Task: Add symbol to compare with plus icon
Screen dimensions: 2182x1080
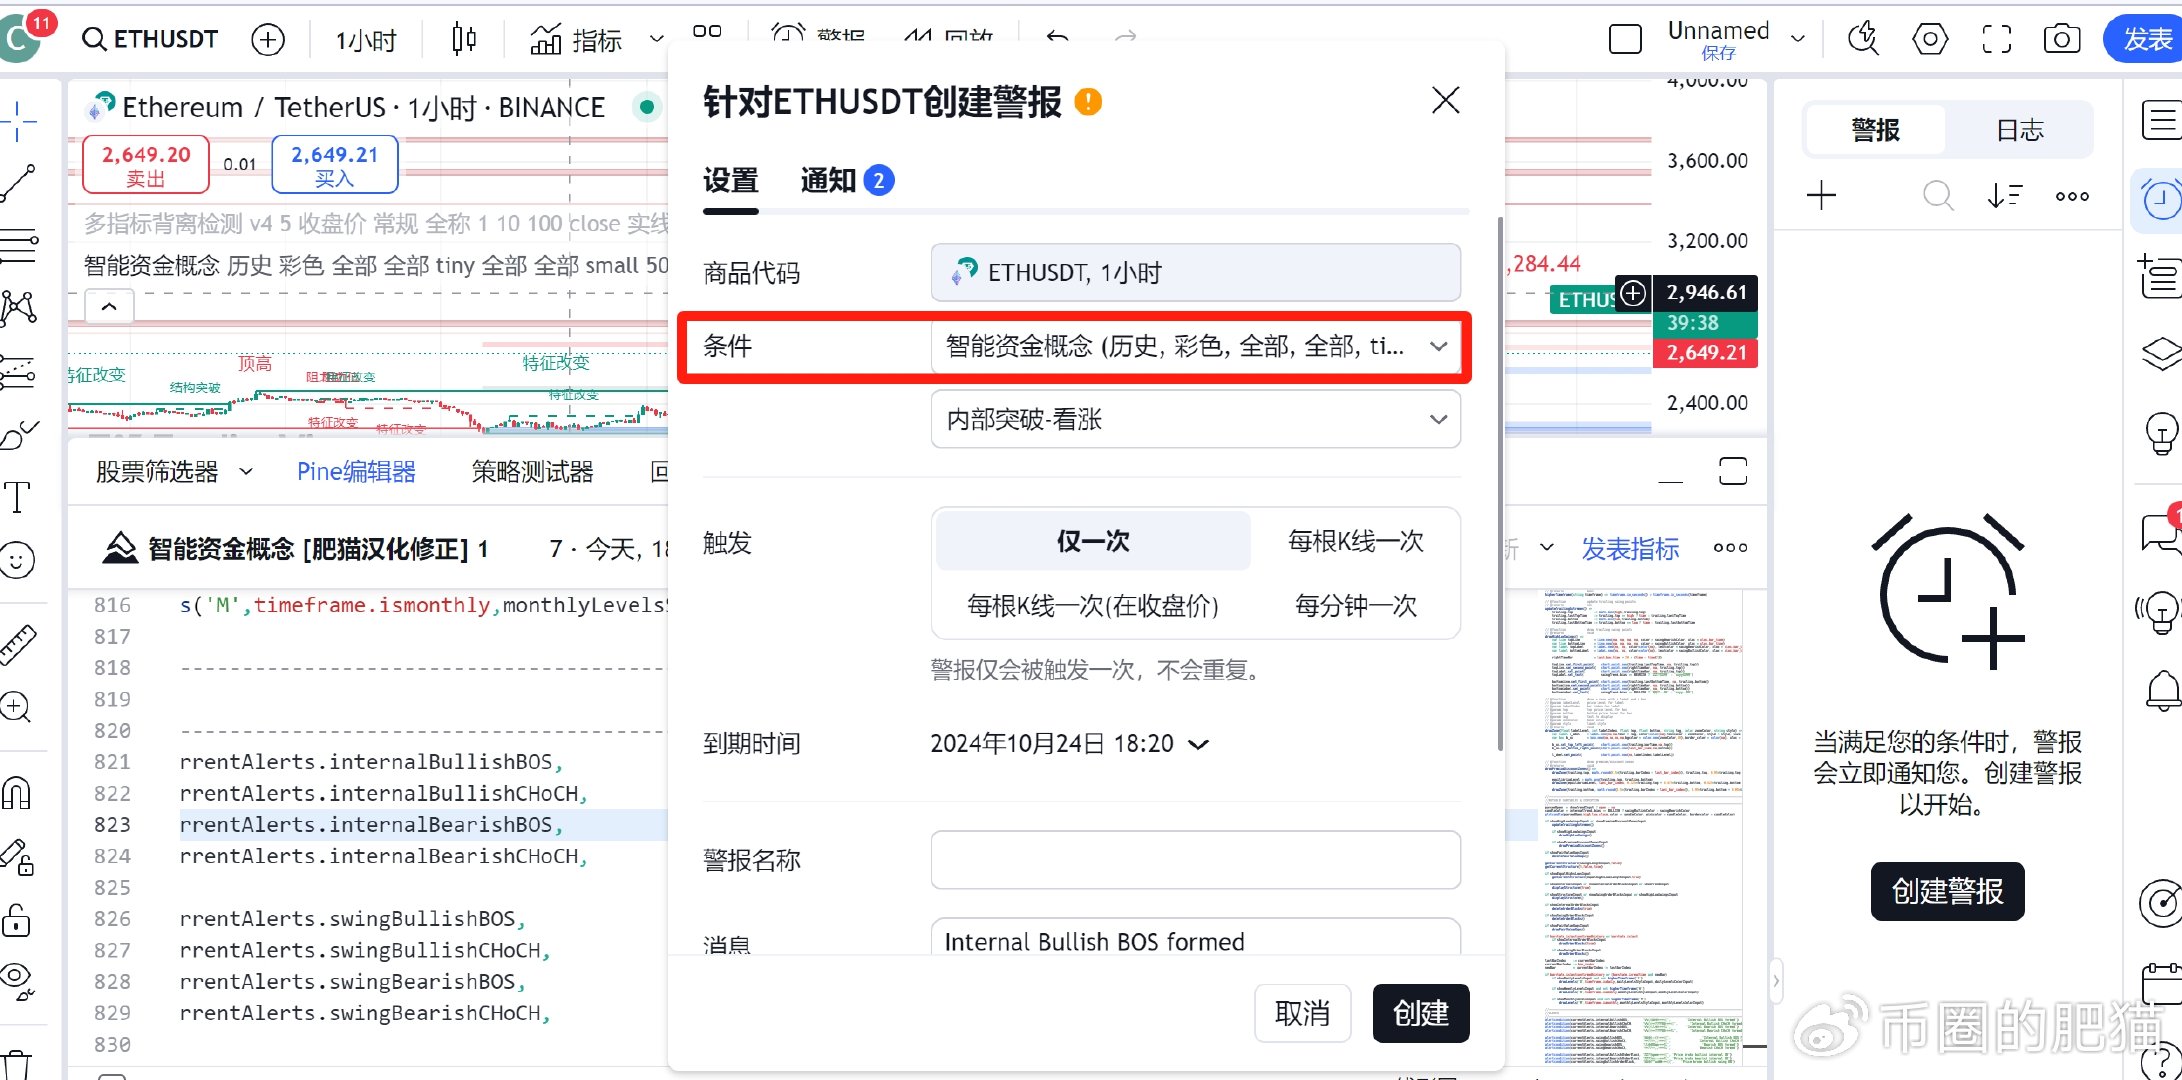Action: (267, 40)
